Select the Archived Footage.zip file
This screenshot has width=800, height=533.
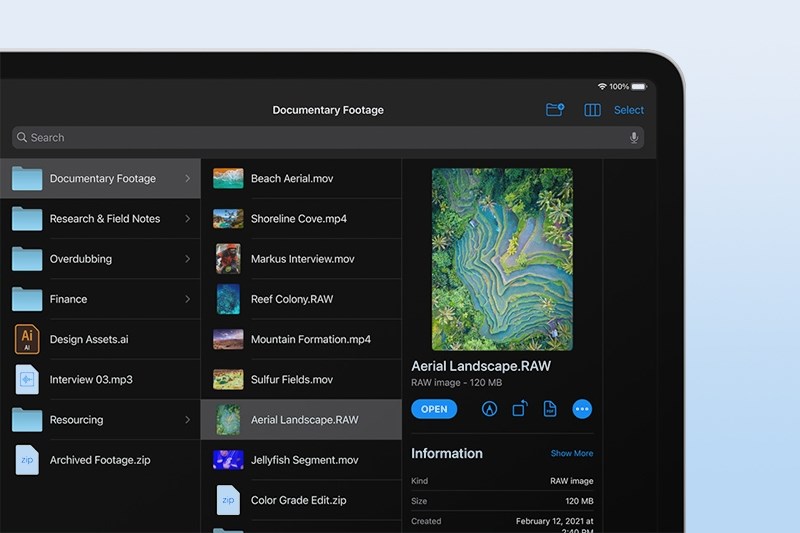click(99, 460)
